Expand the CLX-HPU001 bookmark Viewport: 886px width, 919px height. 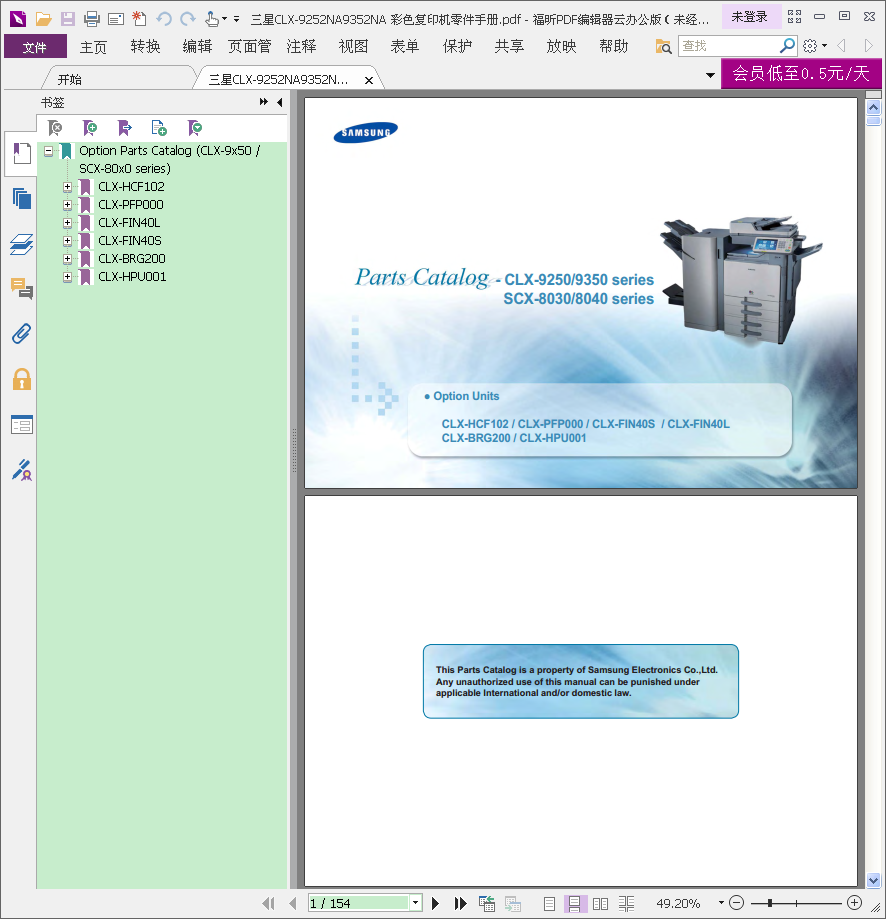tap(67, 277)
